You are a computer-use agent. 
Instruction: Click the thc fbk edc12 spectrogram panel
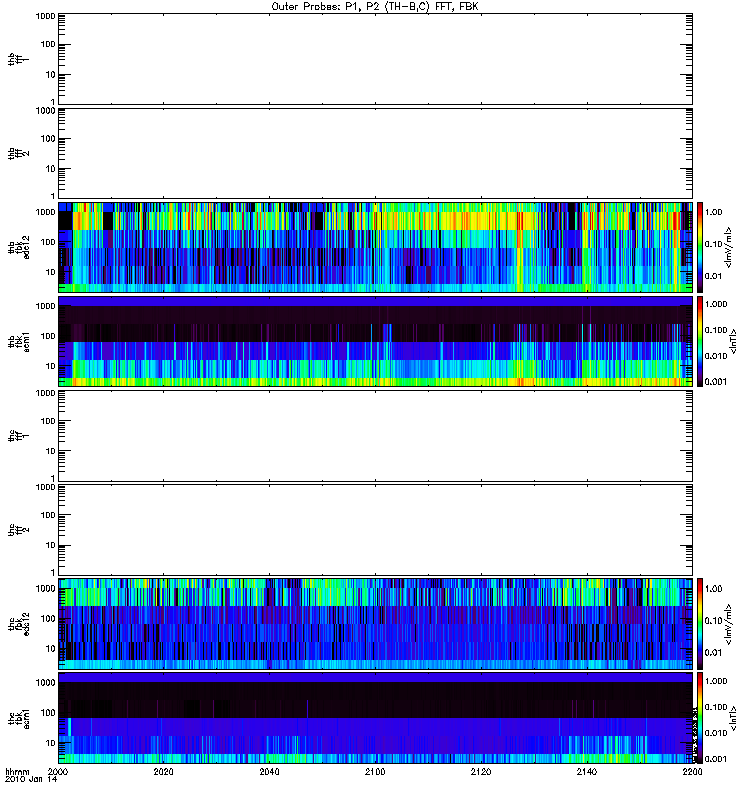tap(375, 624)
